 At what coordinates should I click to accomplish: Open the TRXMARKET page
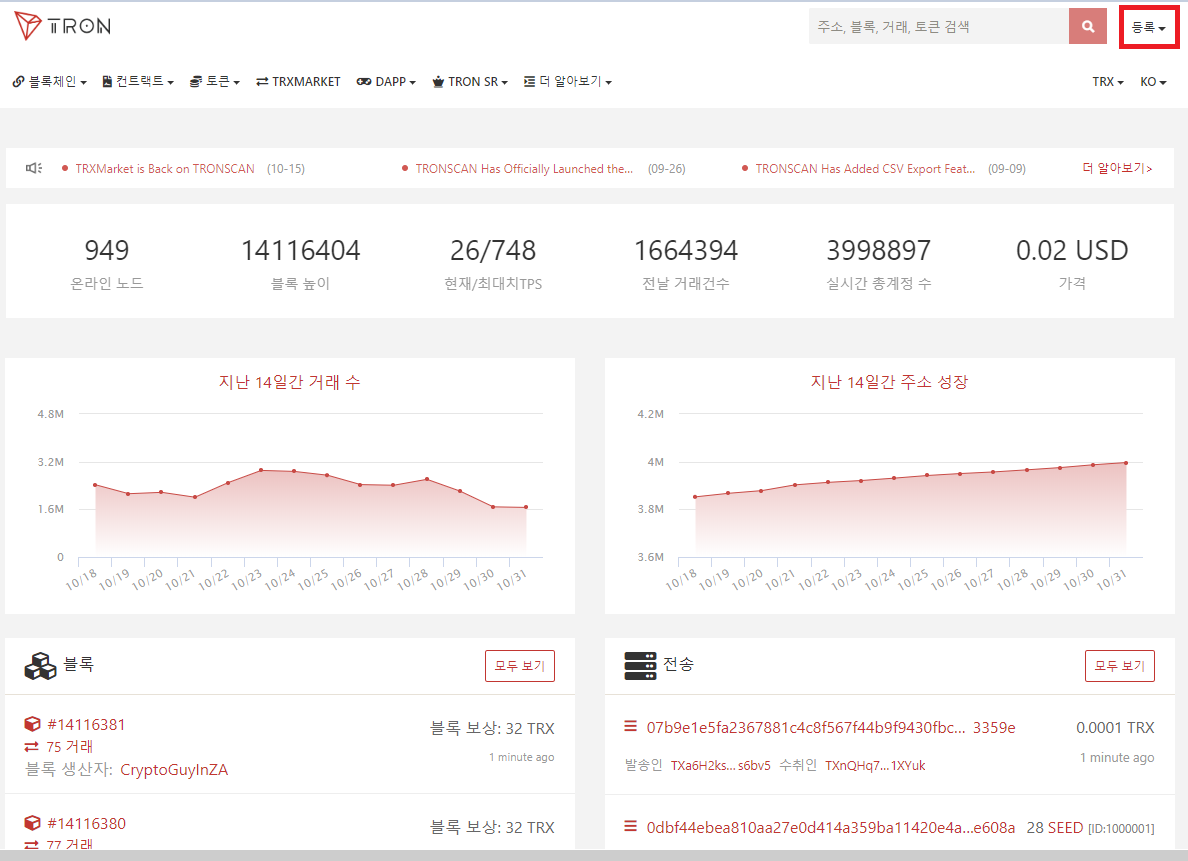coord(299,81)
